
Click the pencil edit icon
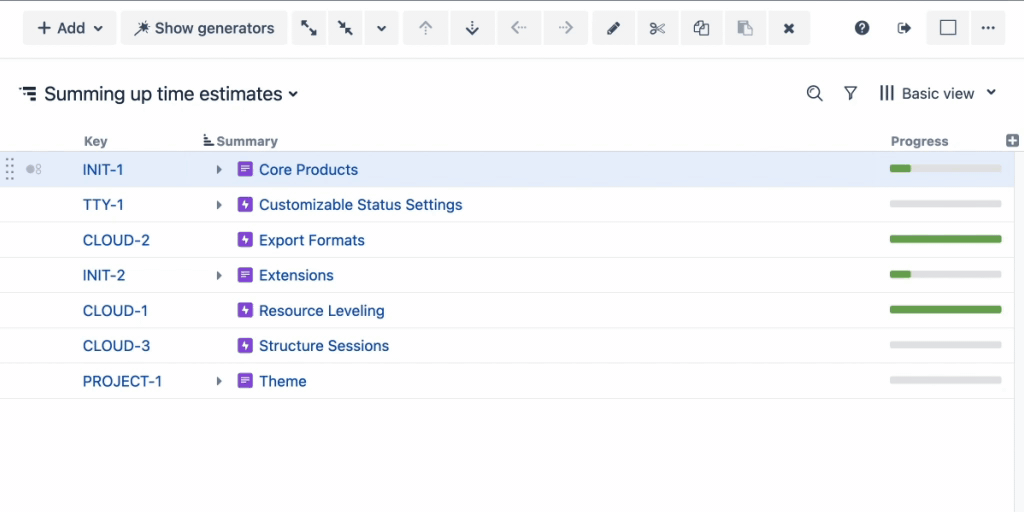pyautogui.click(x=613, y=28)
